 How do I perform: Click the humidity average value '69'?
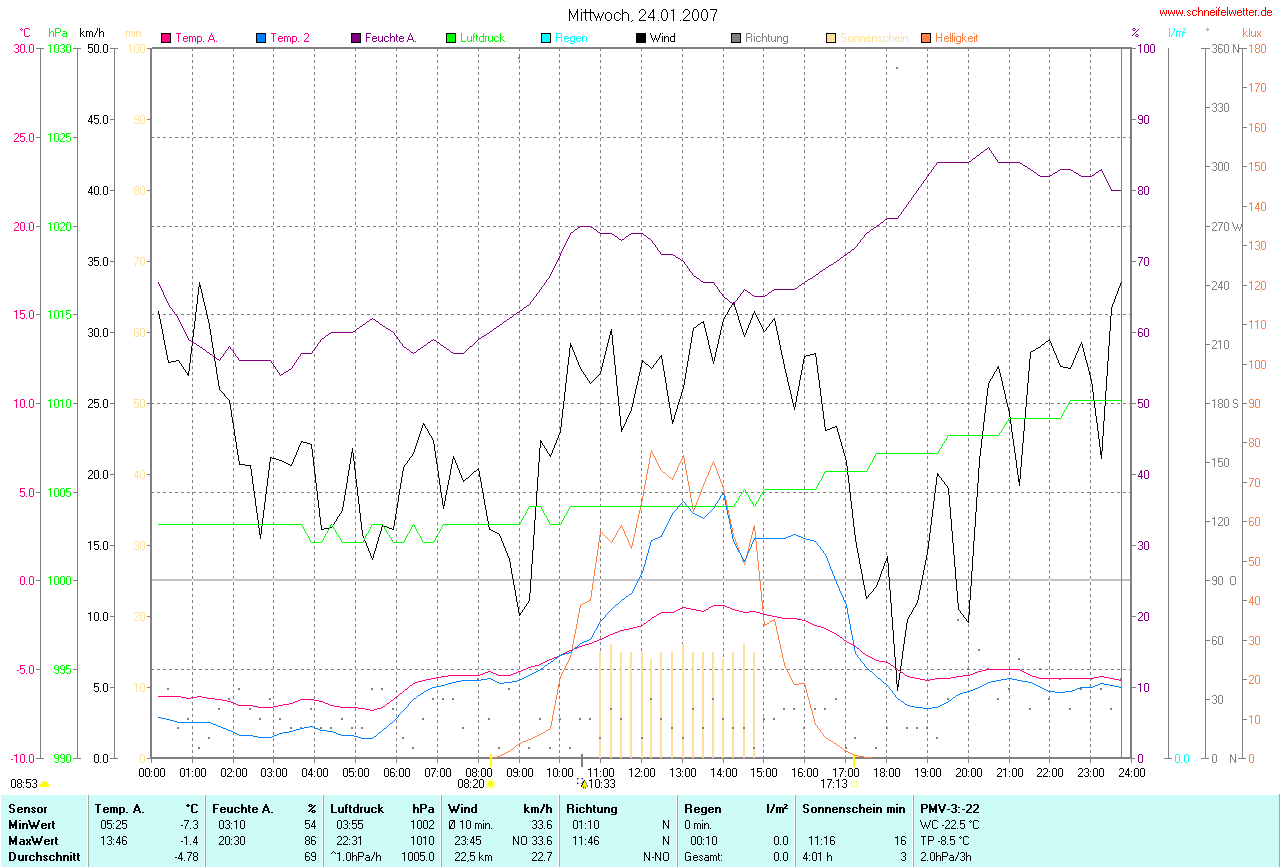(x=311, y=856)
